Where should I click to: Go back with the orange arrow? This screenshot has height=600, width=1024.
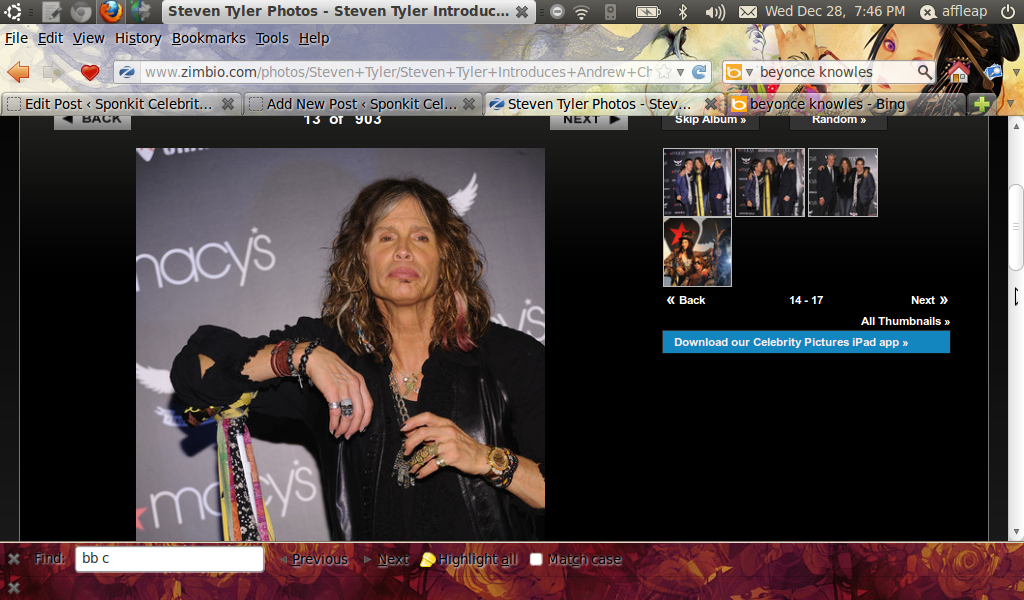point(19,72)
